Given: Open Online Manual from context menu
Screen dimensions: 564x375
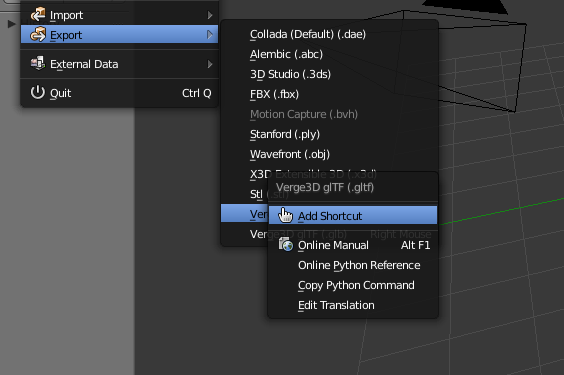Looking at the screenshot, I should [x=353, y=245].
